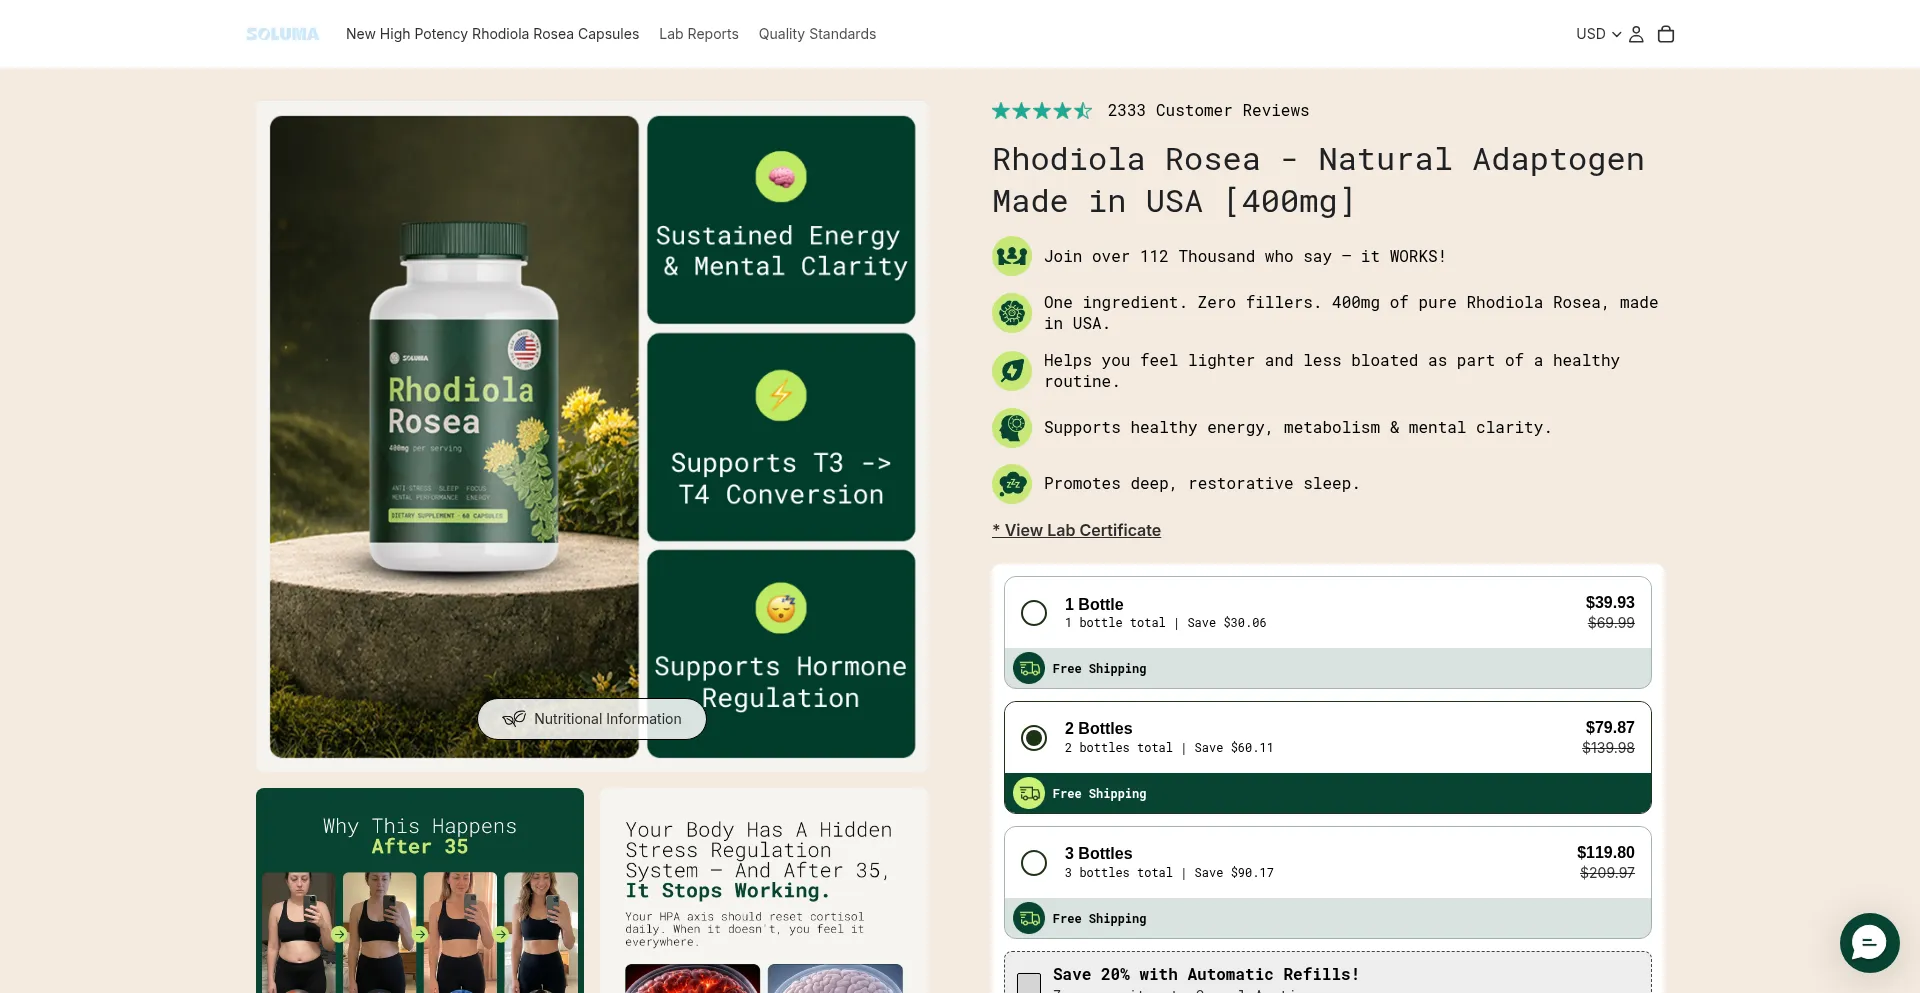Click the Why This Happens After 35 card
Image resolution: width=1920 pixels, height=993 pixels.
[420, 890]
